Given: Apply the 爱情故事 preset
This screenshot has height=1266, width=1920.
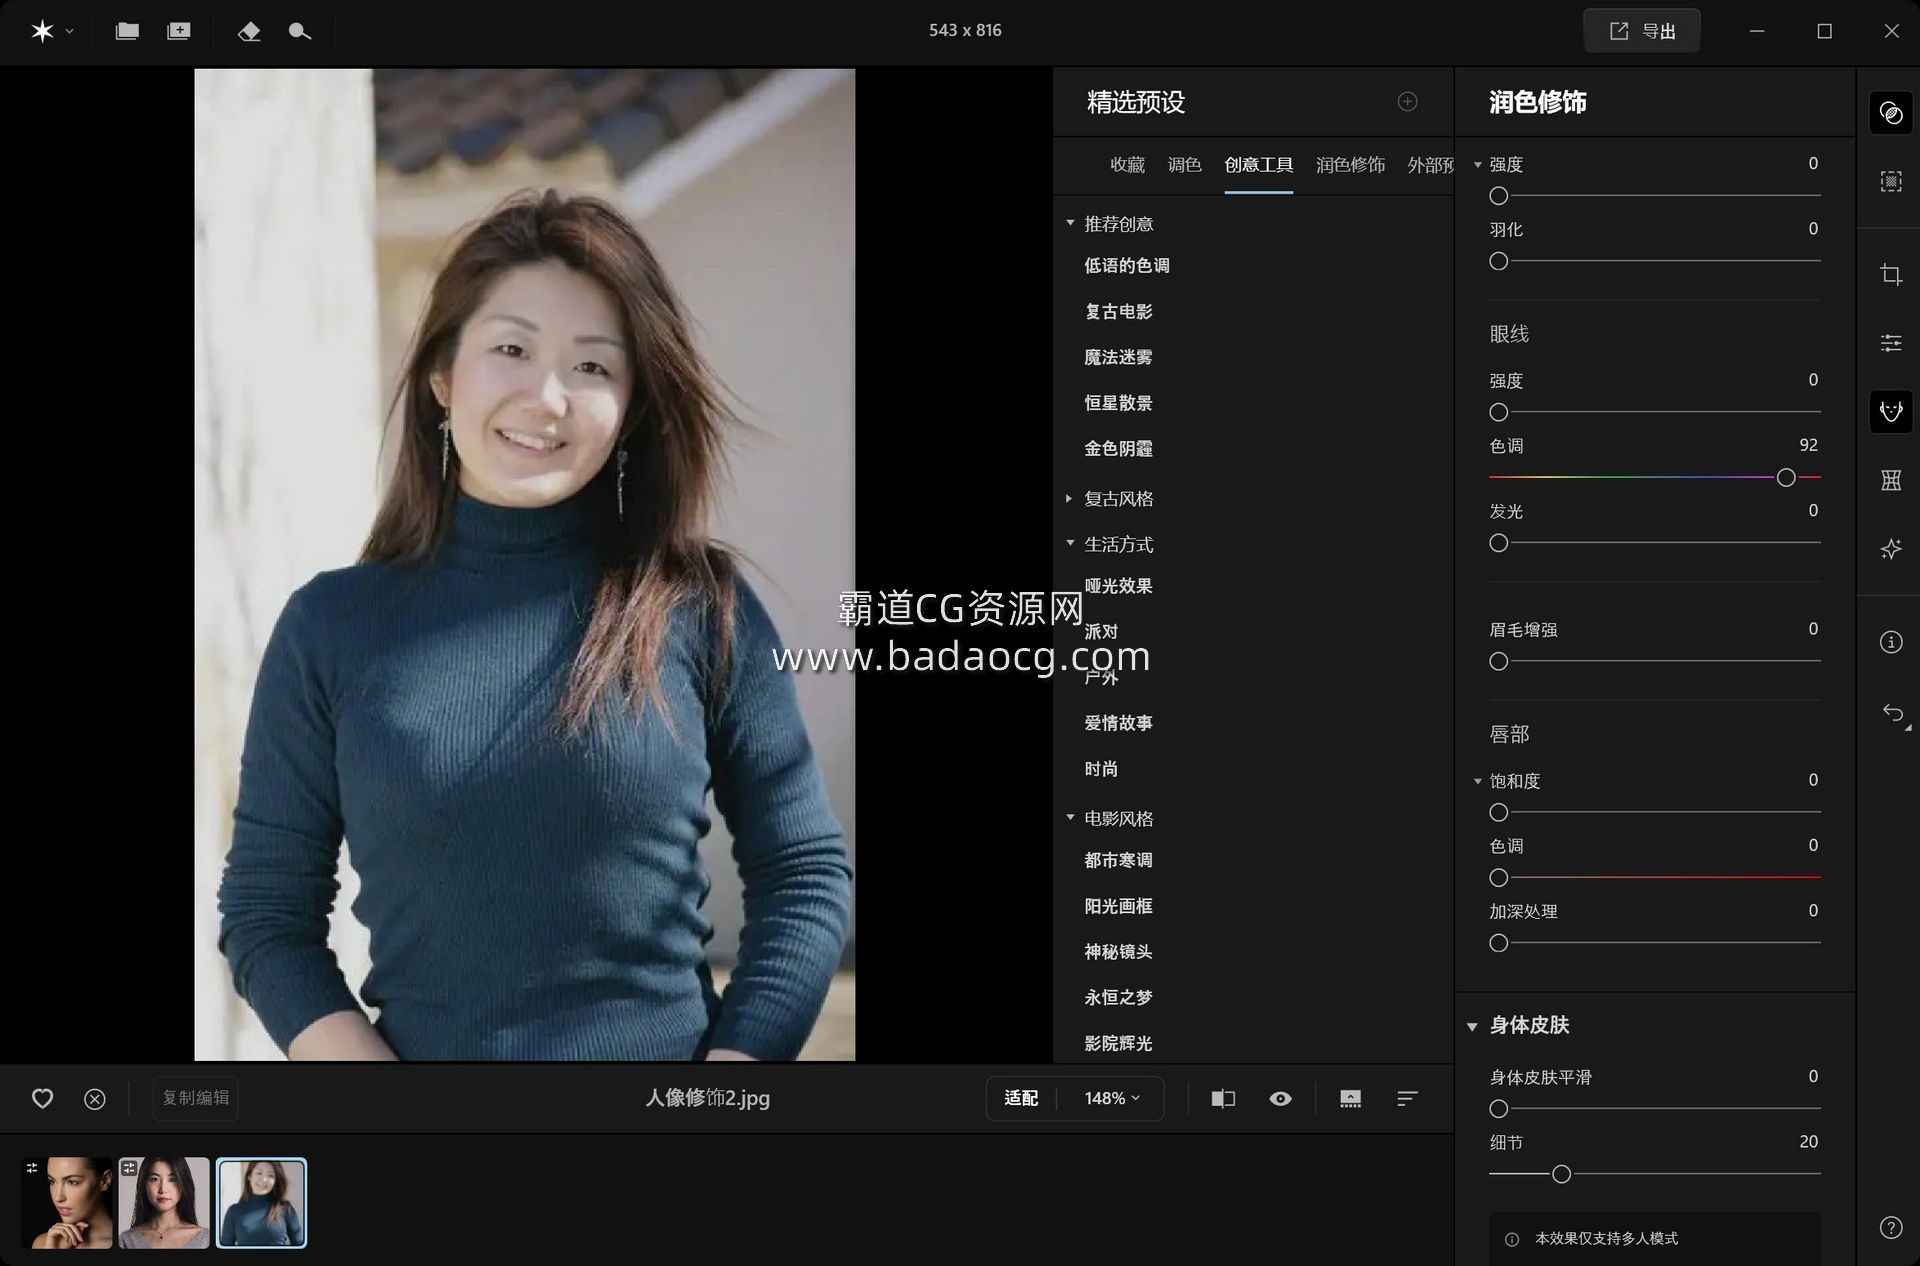Looking at the screenshot, I should click(1118, 723).
